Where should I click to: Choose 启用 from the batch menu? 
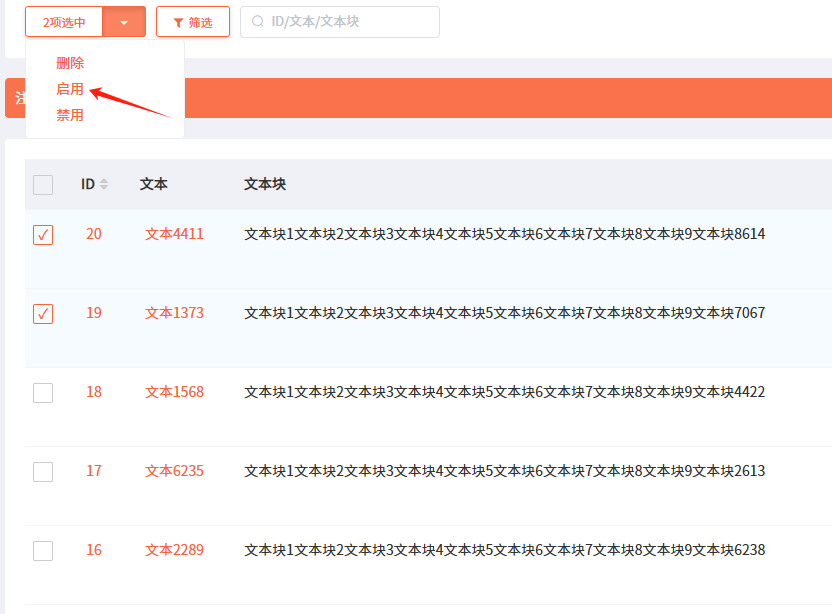[x=70, y=89]
